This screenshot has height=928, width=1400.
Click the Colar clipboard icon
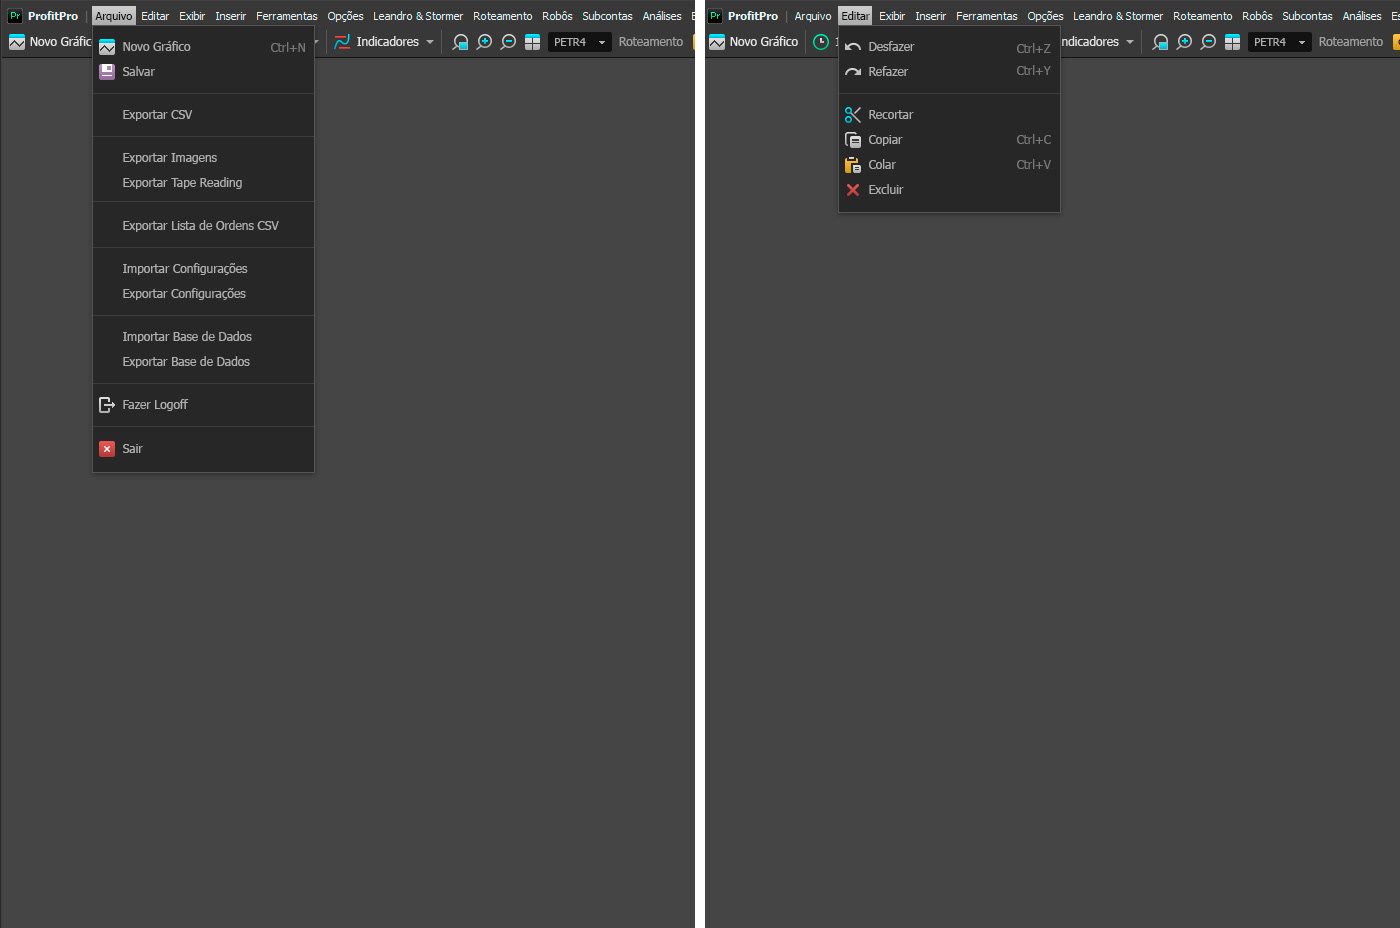(x=853, y=165)
